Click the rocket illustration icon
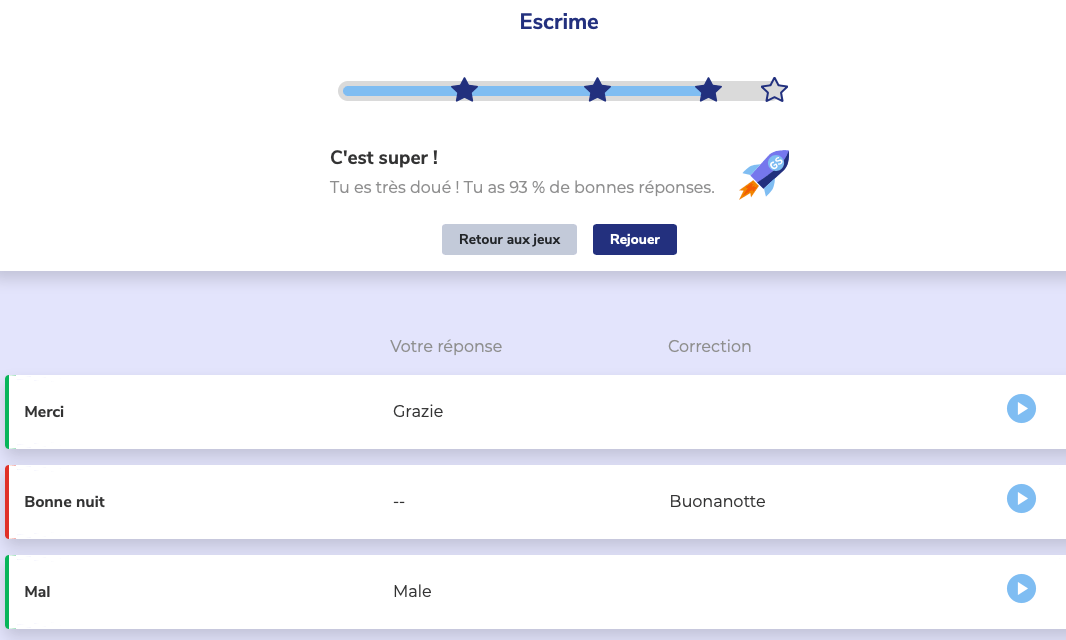 point(765,175)
